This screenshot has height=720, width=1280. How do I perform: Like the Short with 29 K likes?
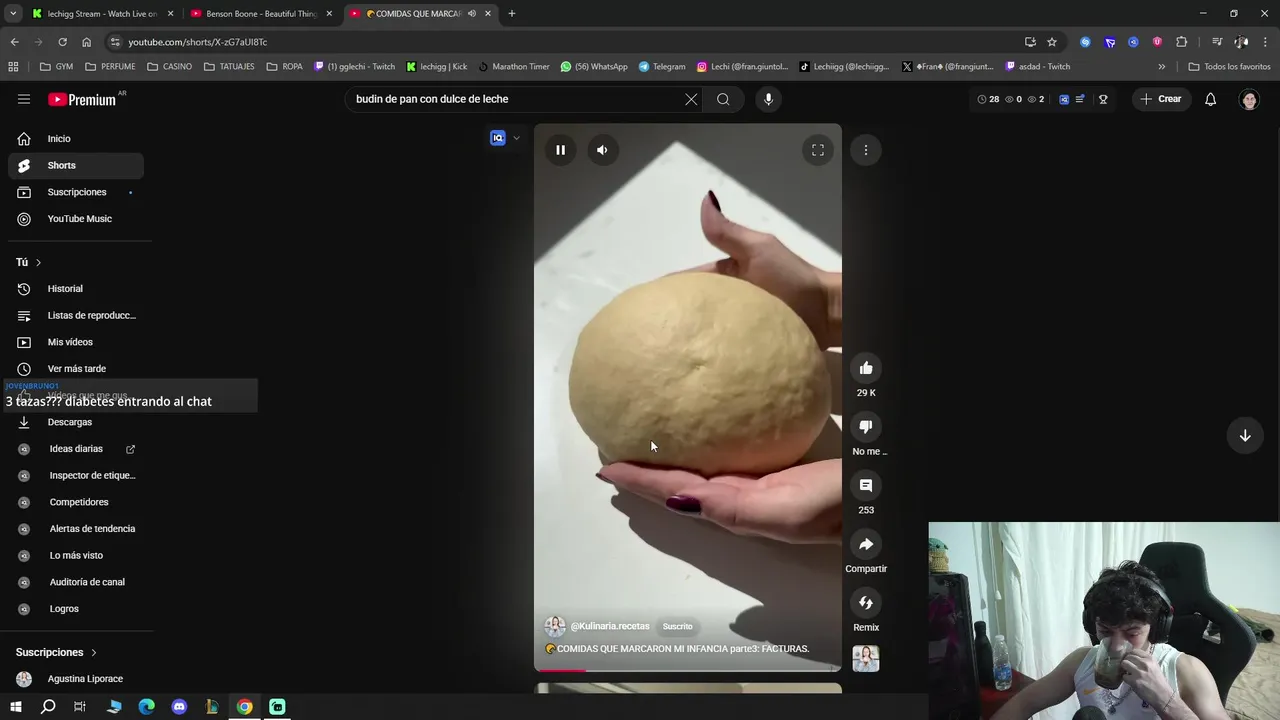[x=866, y=368]
